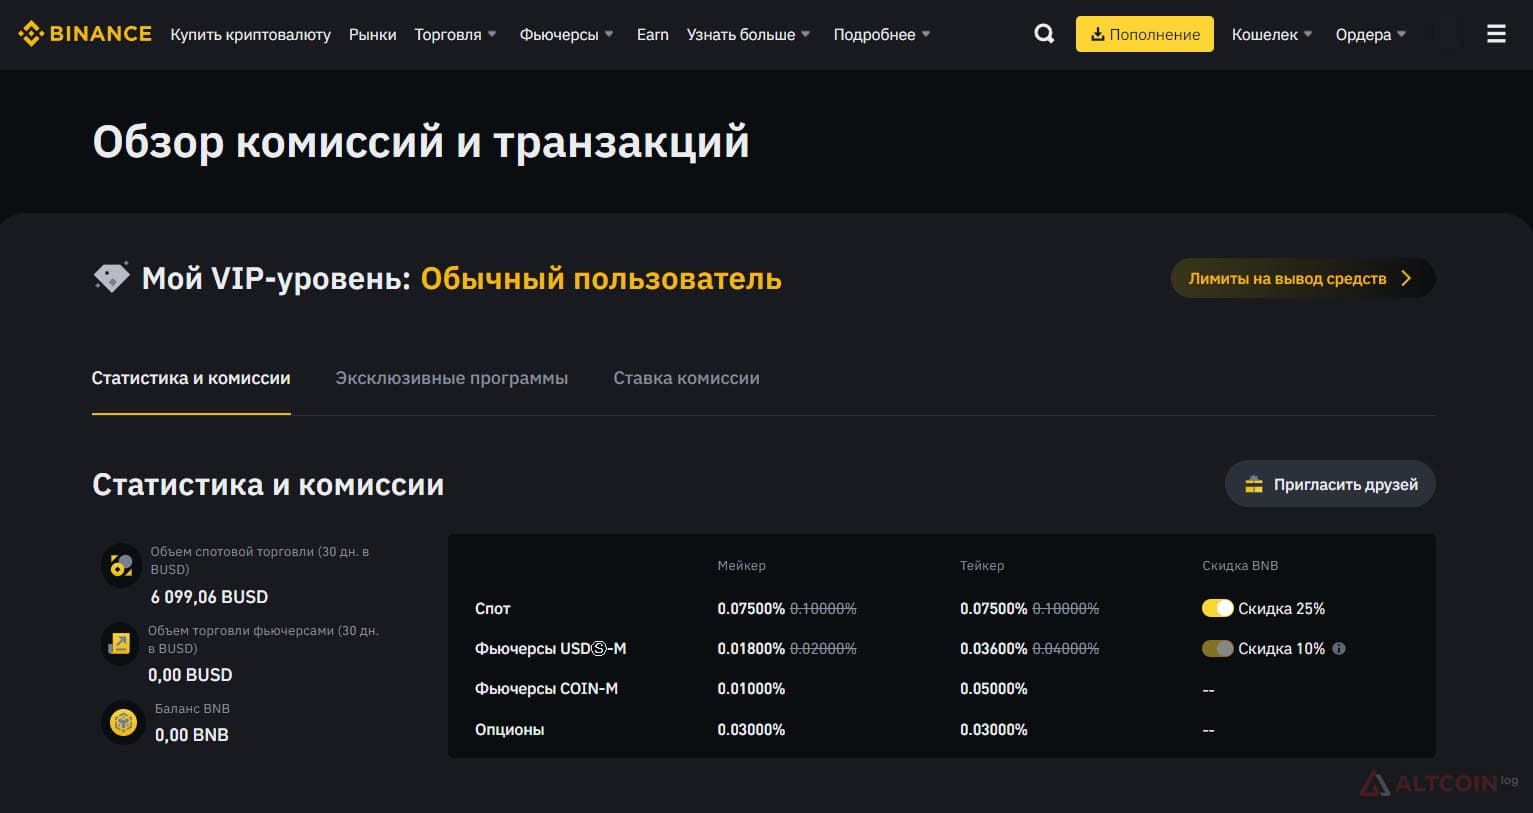The width and height of the screenshot is (1533, 813).
Task: Click the yellow Пополнение button
Action: 1145,34
